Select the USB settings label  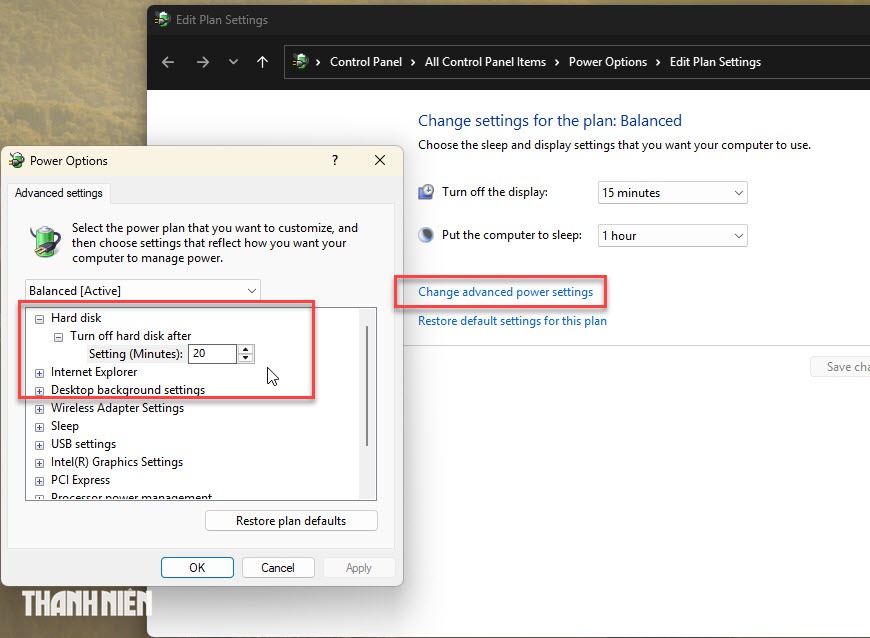83,444
